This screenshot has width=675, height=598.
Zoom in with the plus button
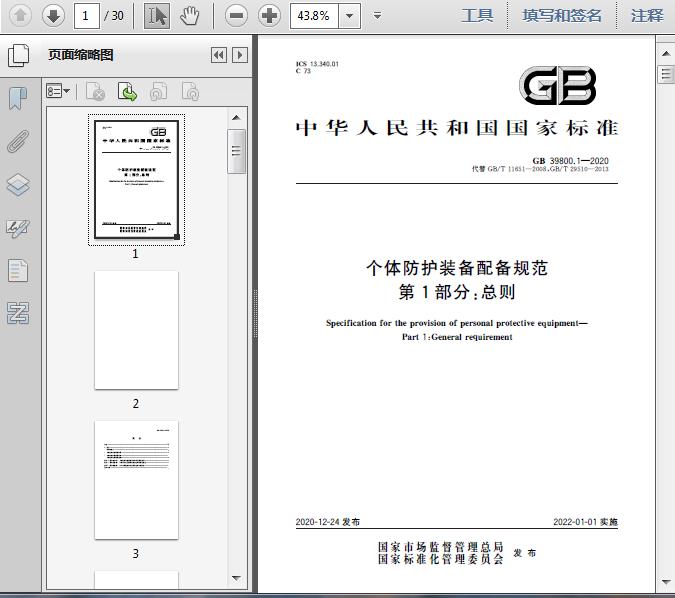(269, 16)
